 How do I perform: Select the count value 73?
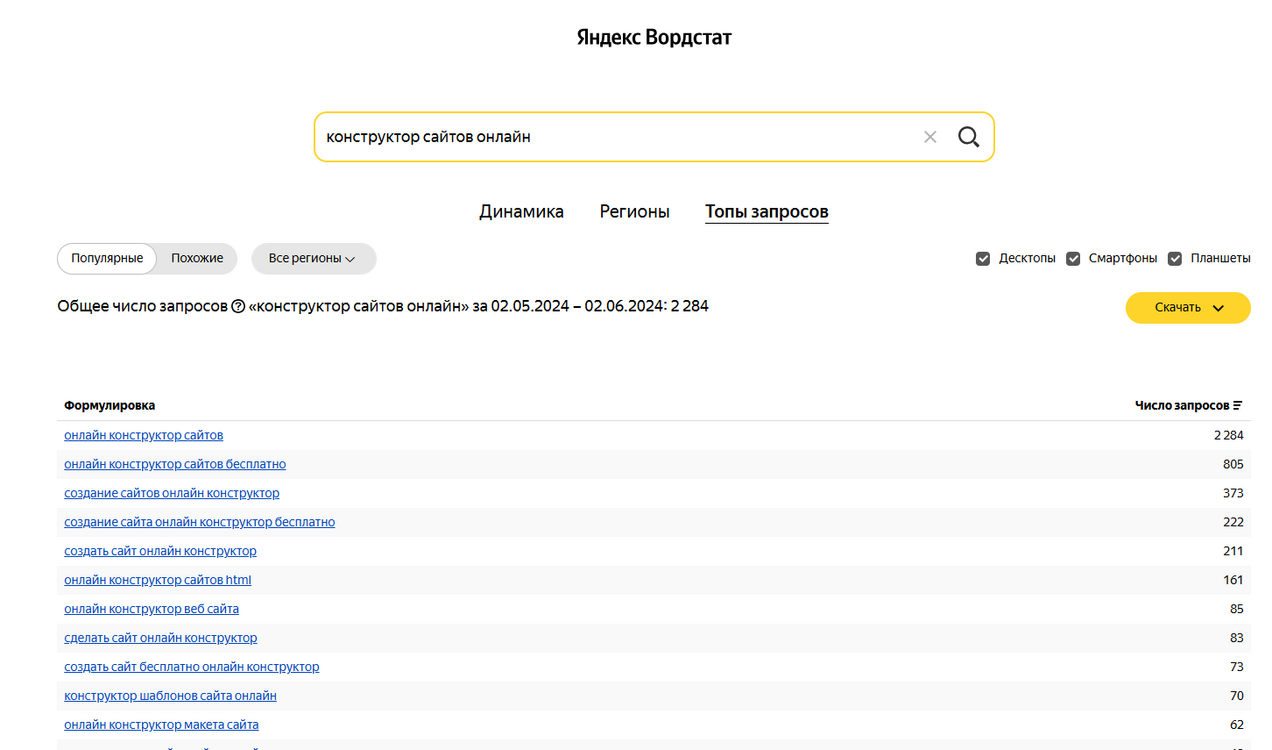pyautogui.click(x=1237, y=667)
